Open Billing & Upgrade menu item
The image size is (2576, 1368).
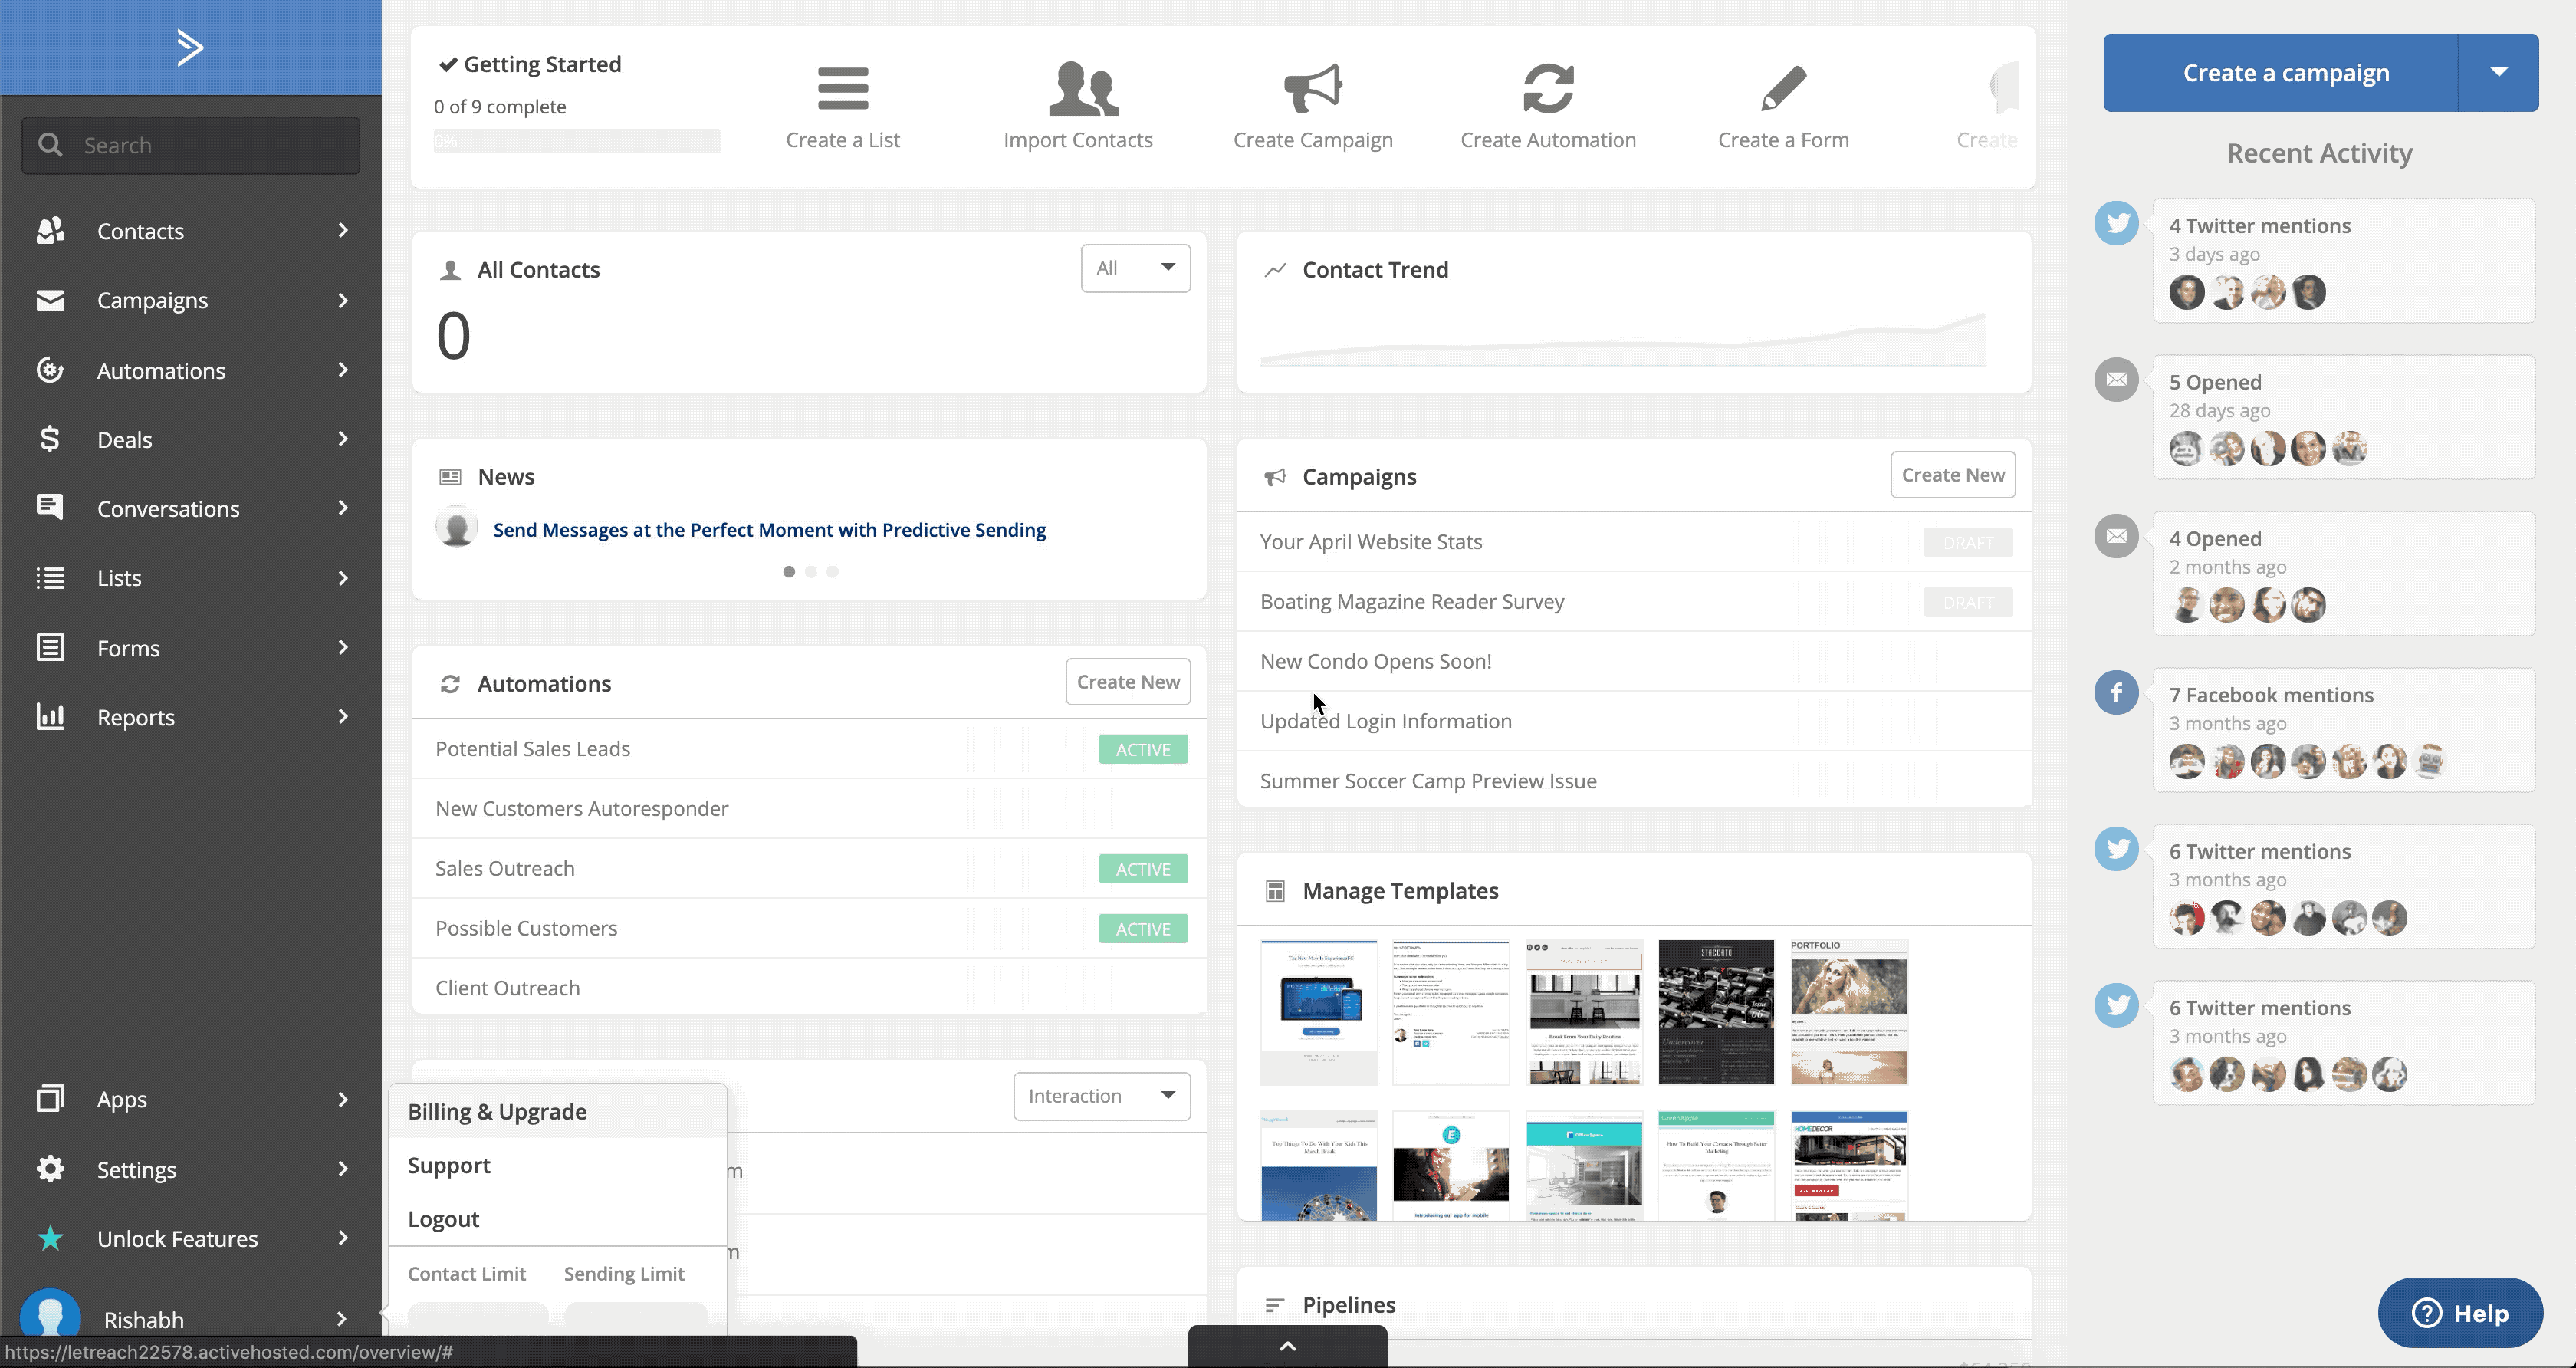tap(497, 1111)
